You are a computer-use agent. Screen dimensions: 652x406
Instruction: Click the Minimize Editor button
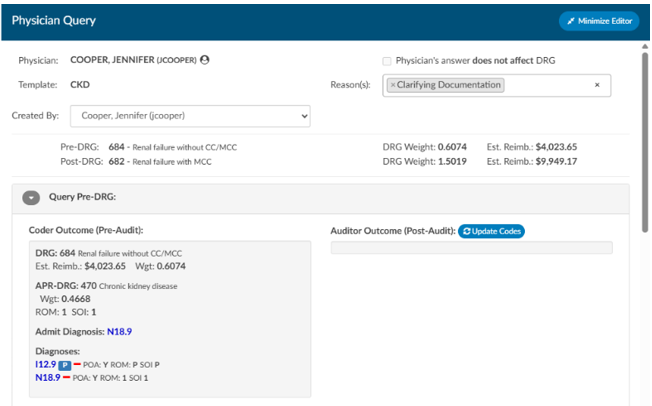tap(599, 21)
